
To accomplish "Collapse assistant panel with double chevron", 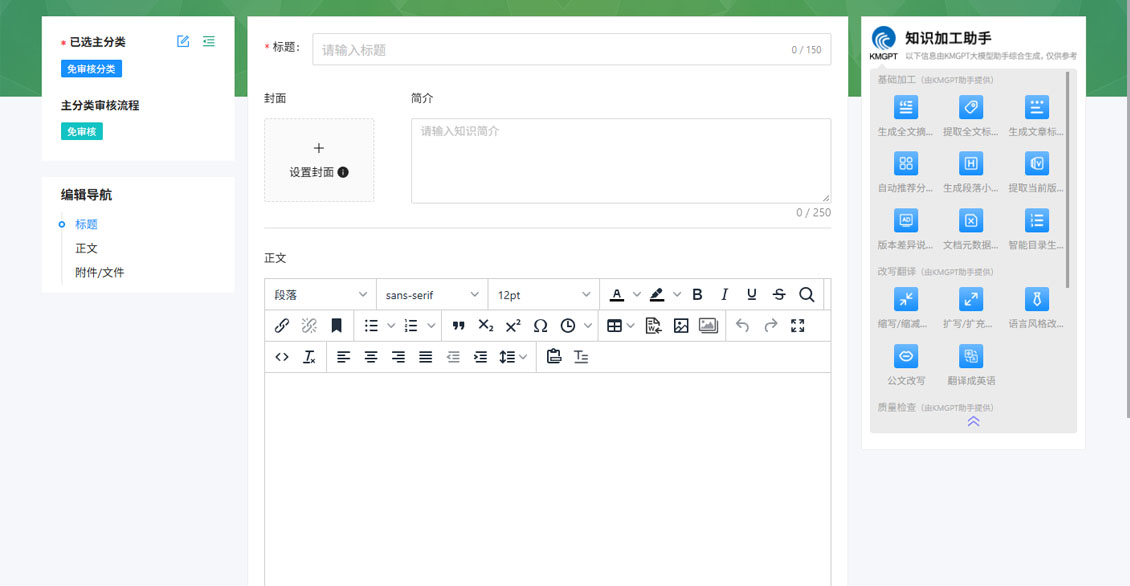I will [973, 421].
